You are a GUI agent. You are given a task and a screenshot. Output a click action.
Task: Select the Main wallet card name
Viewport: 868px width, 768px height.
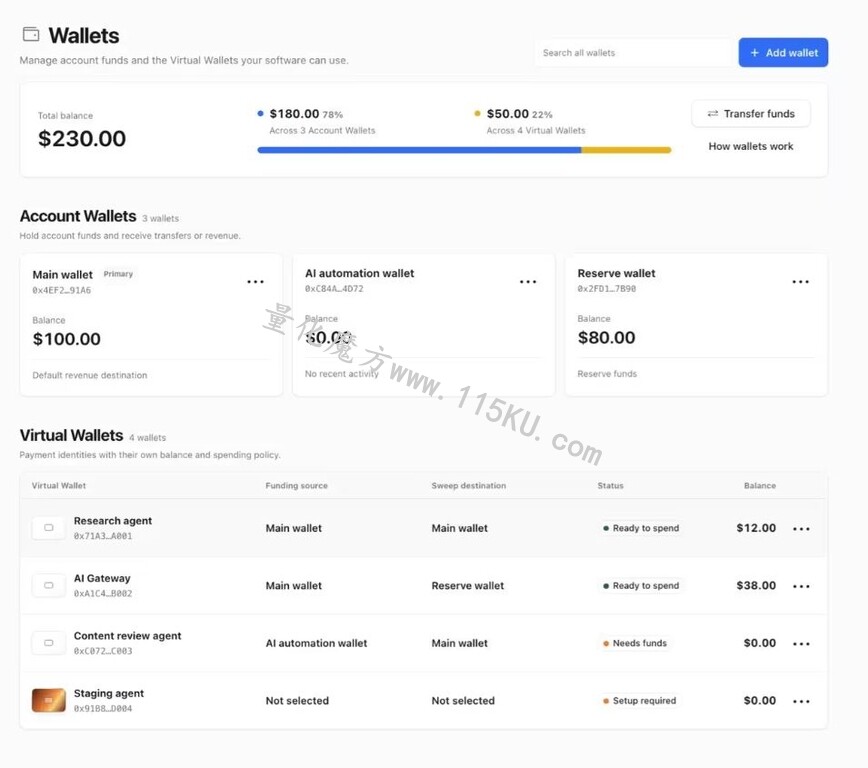[x=63, y=275]
